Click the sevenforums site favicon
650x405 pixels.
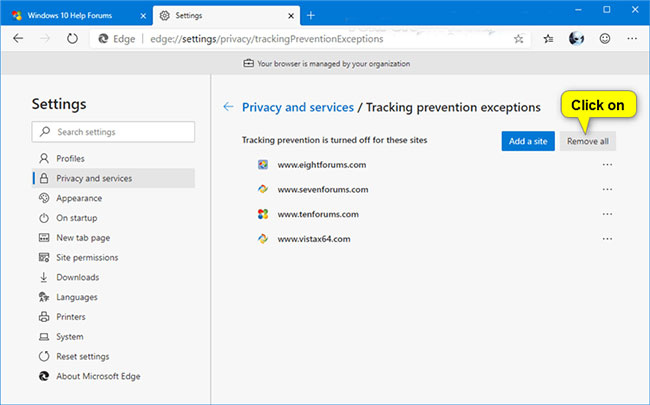(263, 189)
